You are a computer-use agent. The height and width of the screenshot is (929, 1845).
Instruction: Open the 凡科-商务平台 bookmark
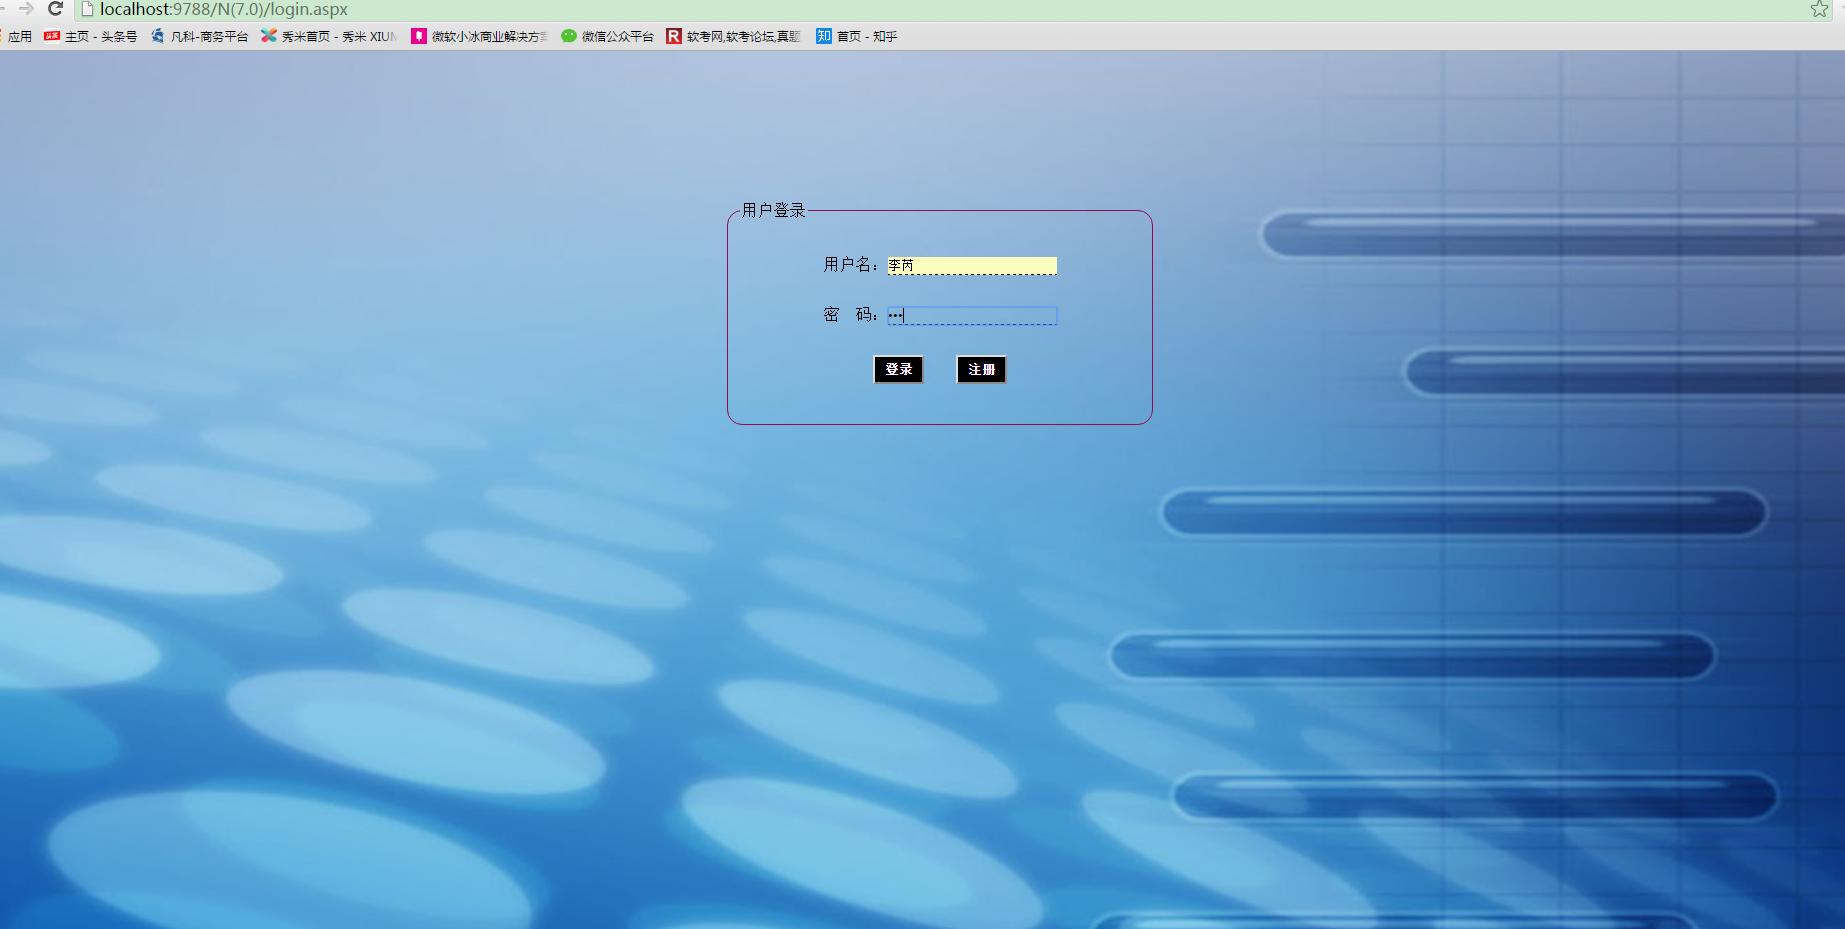(200, 36)
